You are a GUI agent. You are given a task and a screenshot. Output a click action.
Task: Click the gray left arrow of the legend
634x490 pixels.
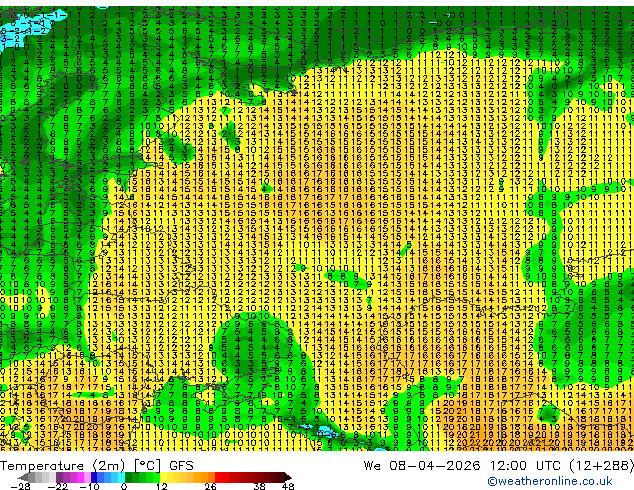(x=23, y=477)
